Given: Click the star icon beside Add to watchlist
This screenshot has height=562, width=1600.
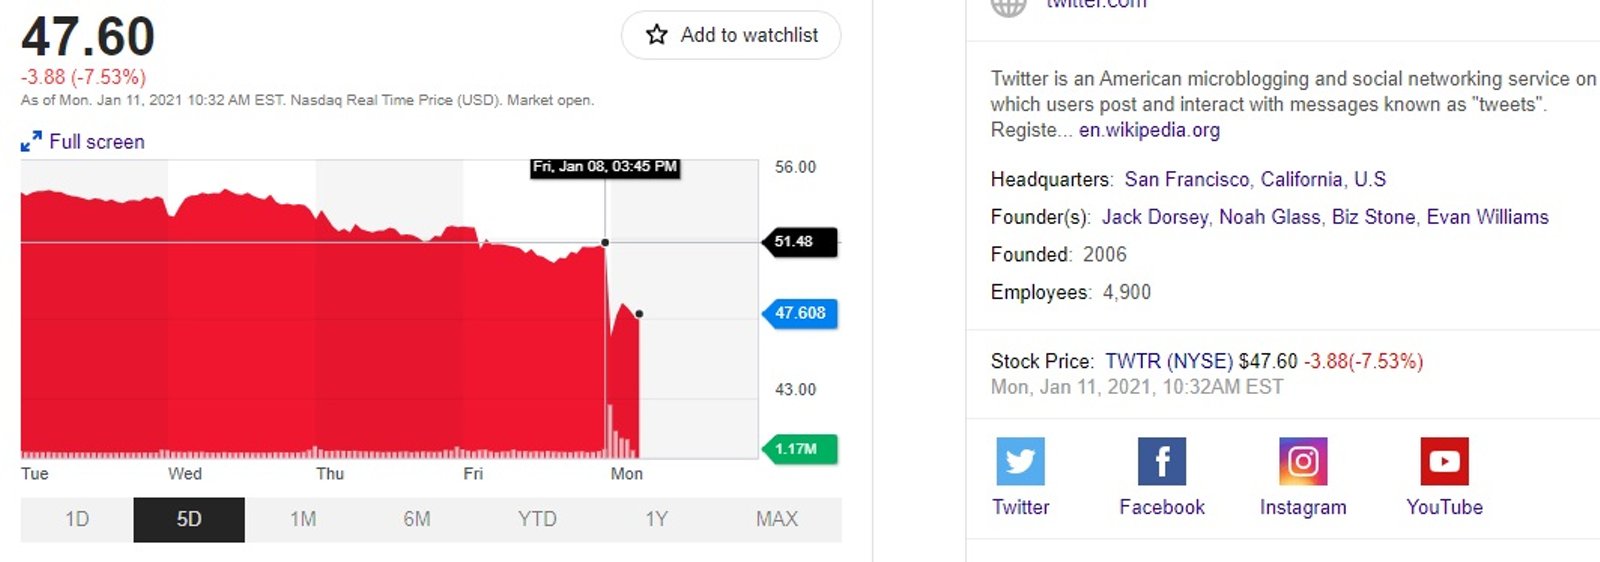Looking at the screenshot, I should pyautogui.click(x=656, y=35).
